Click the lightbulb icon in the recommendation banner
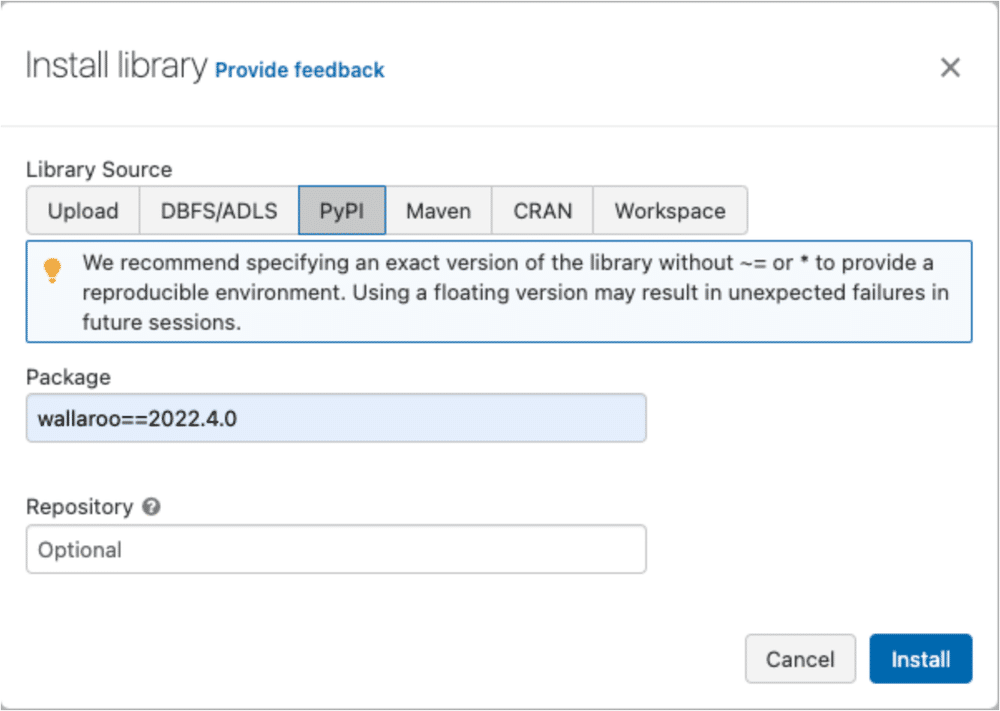This screenshot has height=711, width=1000. 53,269
